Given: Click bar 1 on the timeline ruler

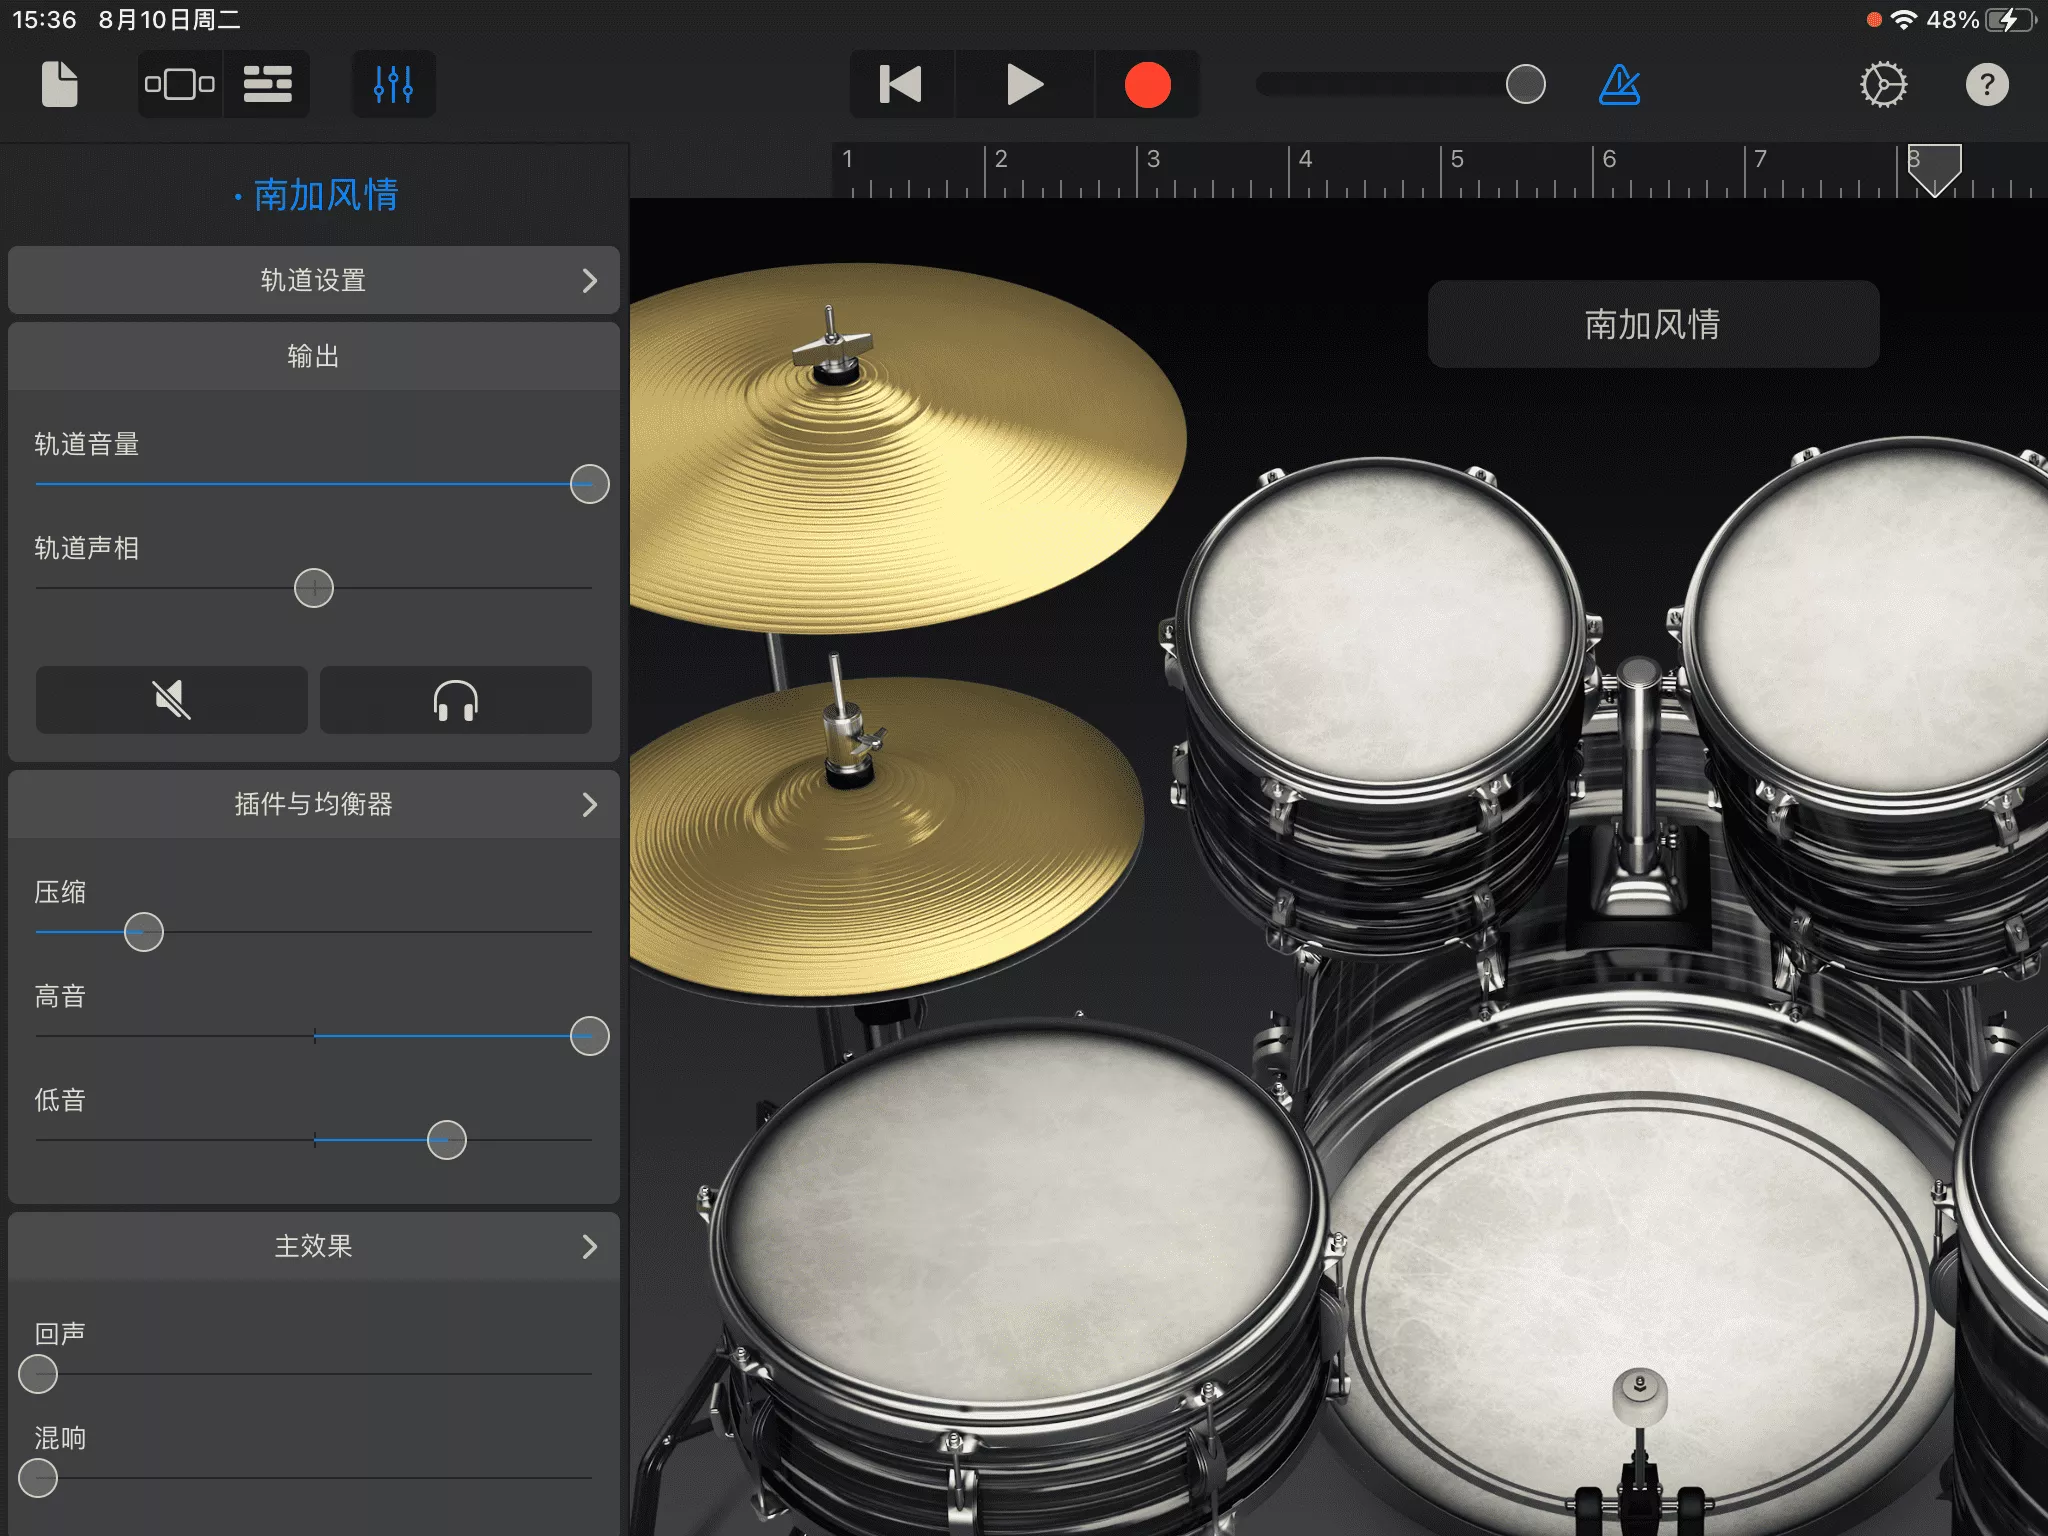Looking at the screenshot, I should tap(847, 159).
